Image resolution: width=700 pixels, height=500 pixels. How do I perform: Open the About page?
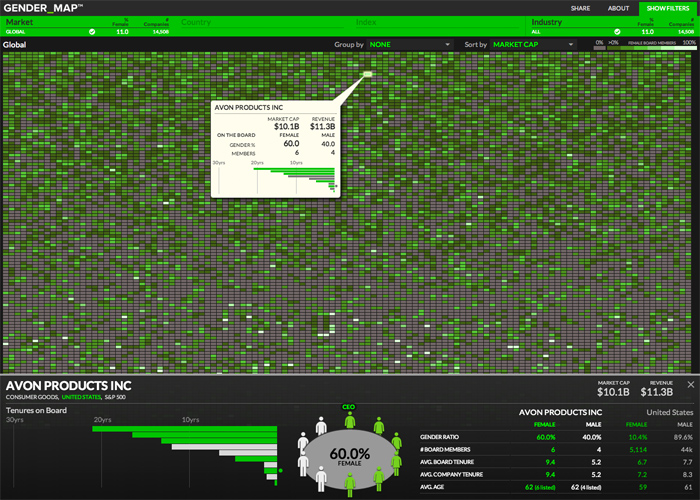(x=618, y=8)
